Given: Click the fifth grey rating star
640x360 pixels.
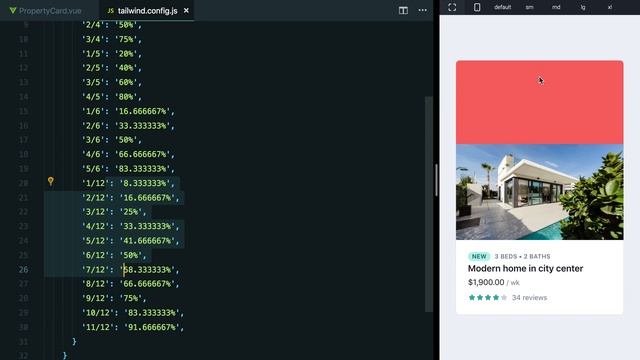Looking at the screenshot, I should coord(504,298).
